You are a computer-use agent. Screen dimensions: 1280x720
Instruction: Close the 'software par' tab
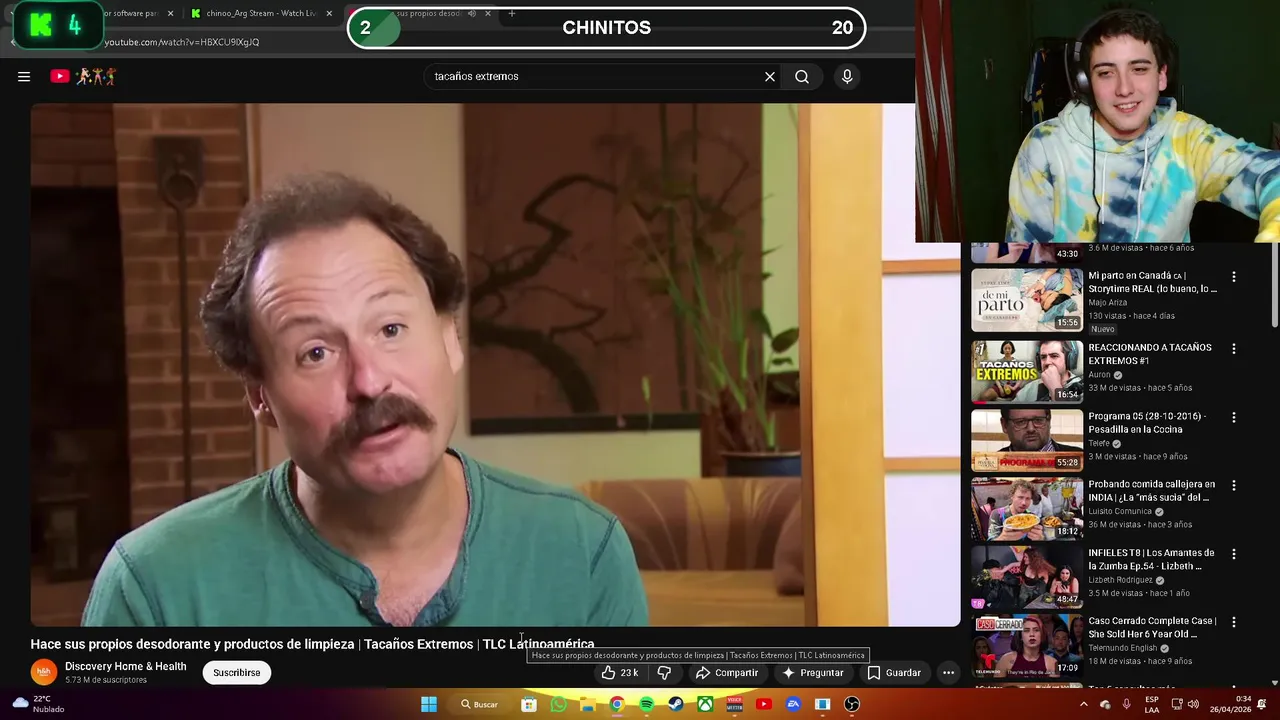point(170,13)
